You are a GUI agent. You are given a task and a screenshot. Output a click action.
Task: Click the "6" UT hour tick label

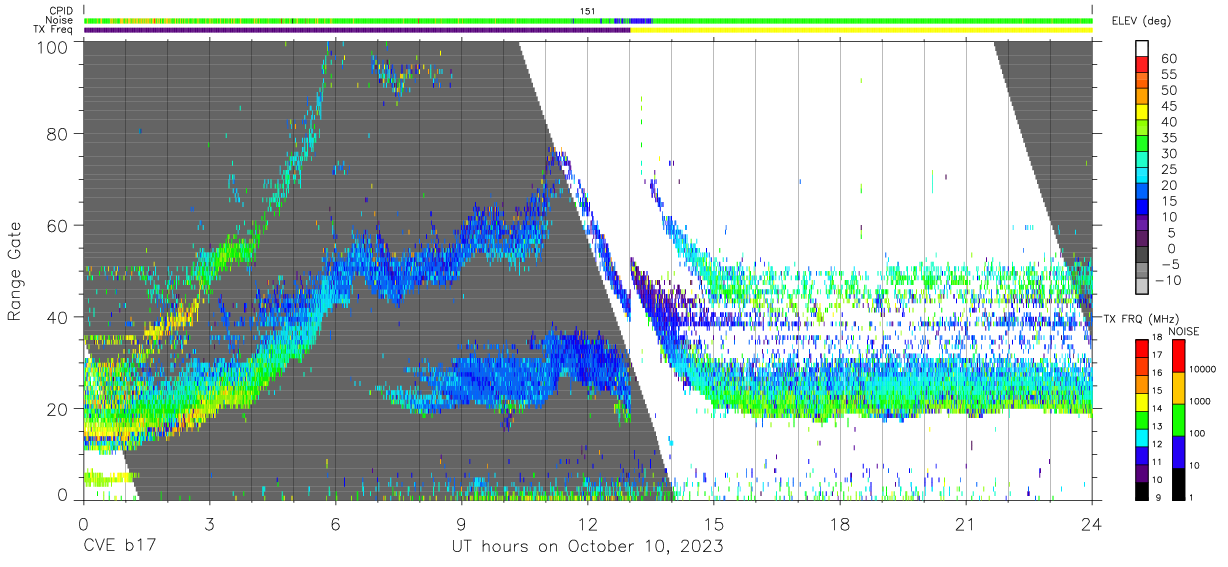click(x=335, y=524)
